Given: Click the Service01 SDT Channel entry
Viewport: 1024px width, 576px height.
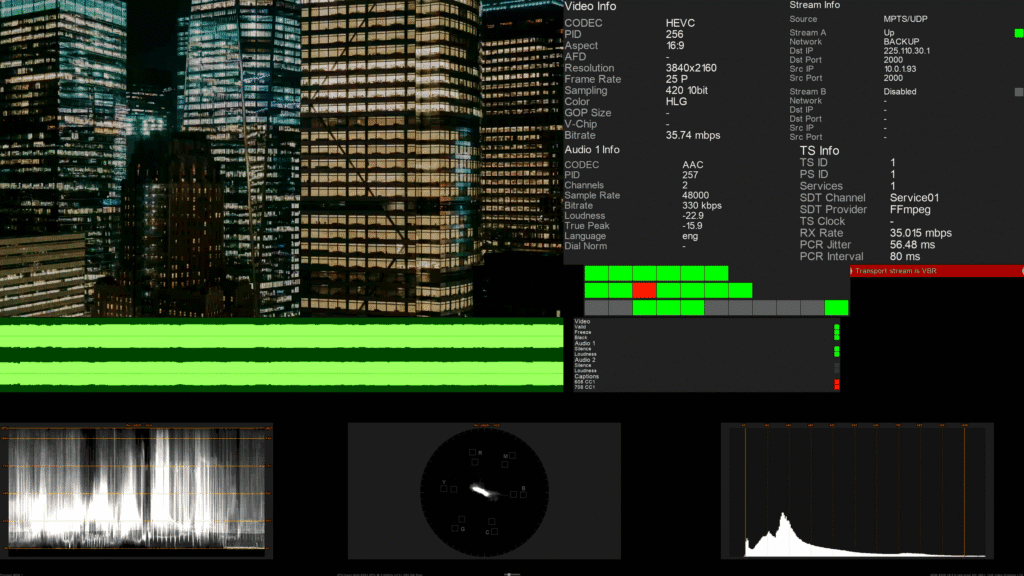Looking at the screenshot, I should (x=913, y=197).
